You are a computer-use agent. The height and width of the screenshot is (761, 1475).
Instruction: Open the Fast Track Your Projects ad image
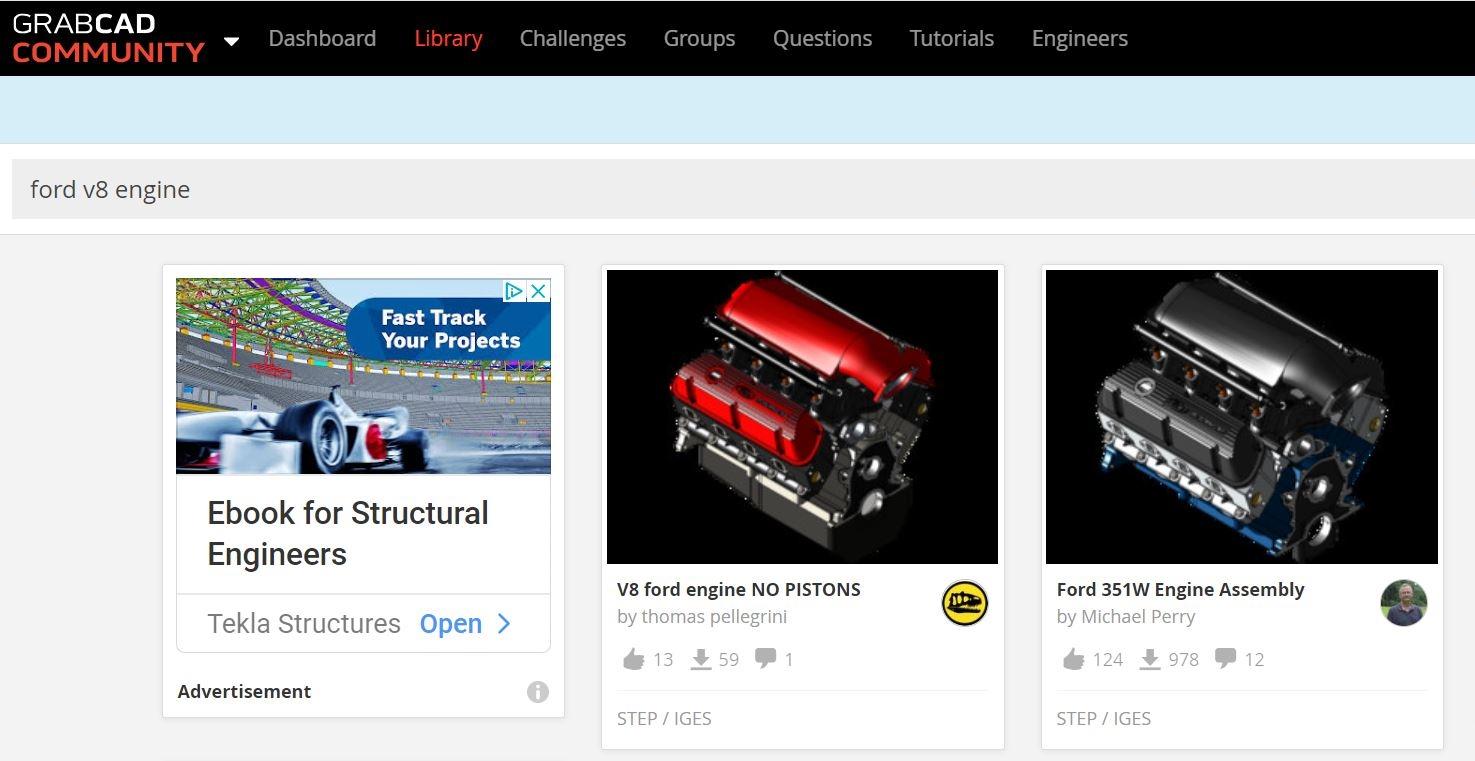click(x=363, y=376)
